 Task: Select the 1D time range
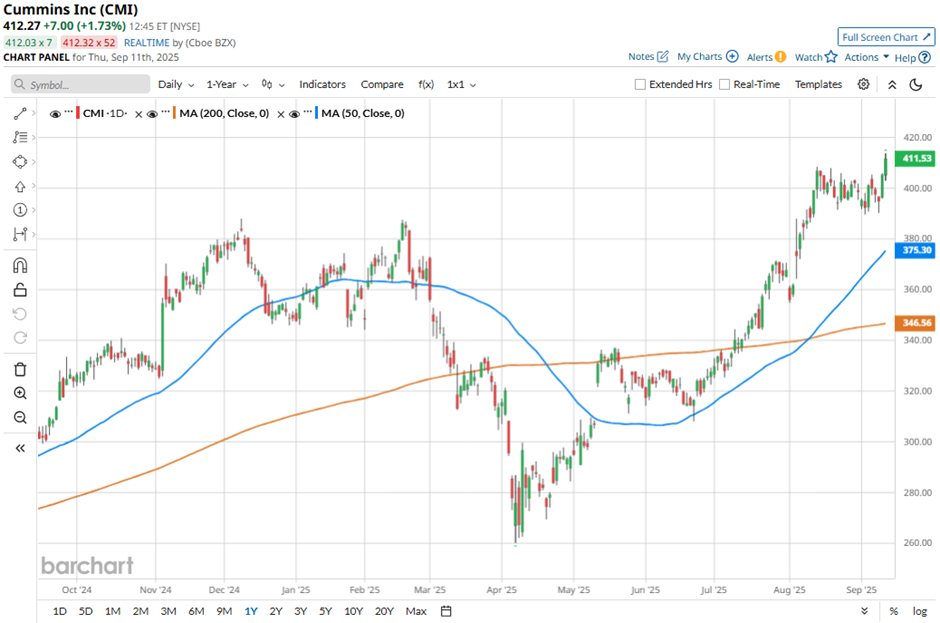point(59,611)
